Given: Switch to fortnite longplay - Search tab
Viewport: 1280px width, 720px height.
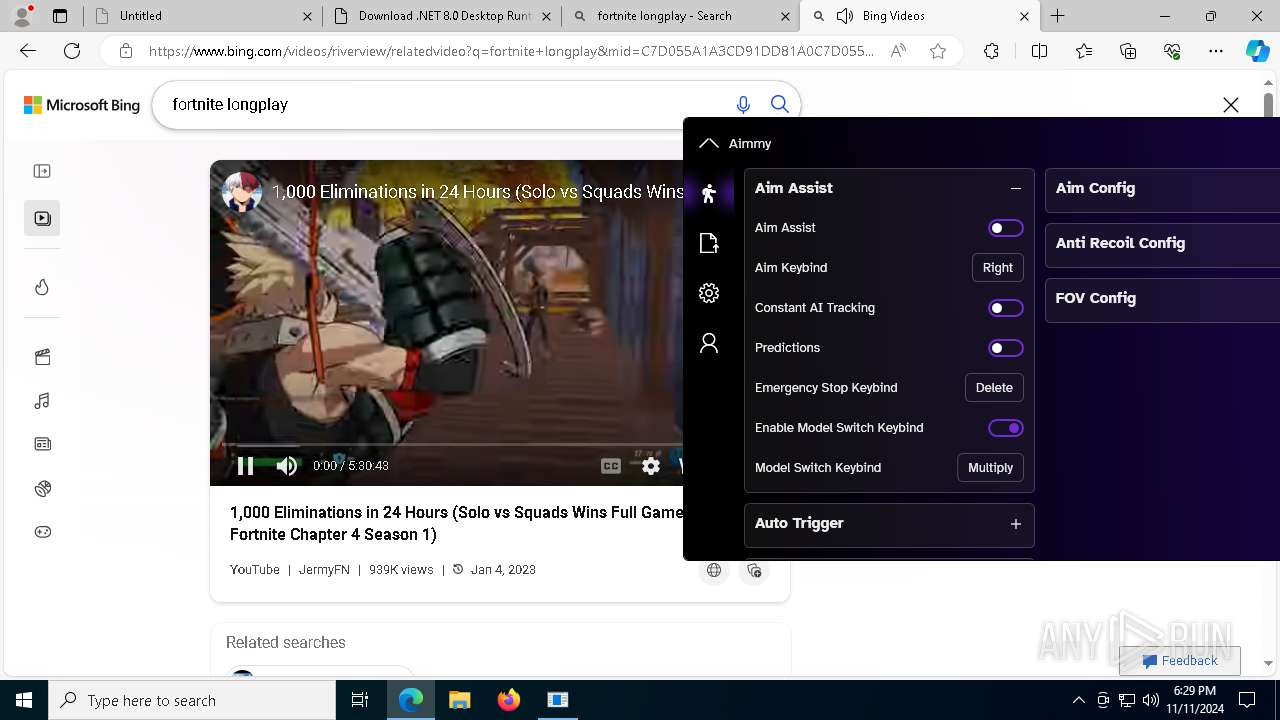Looking at the screenshot, I should click(681, 16).
